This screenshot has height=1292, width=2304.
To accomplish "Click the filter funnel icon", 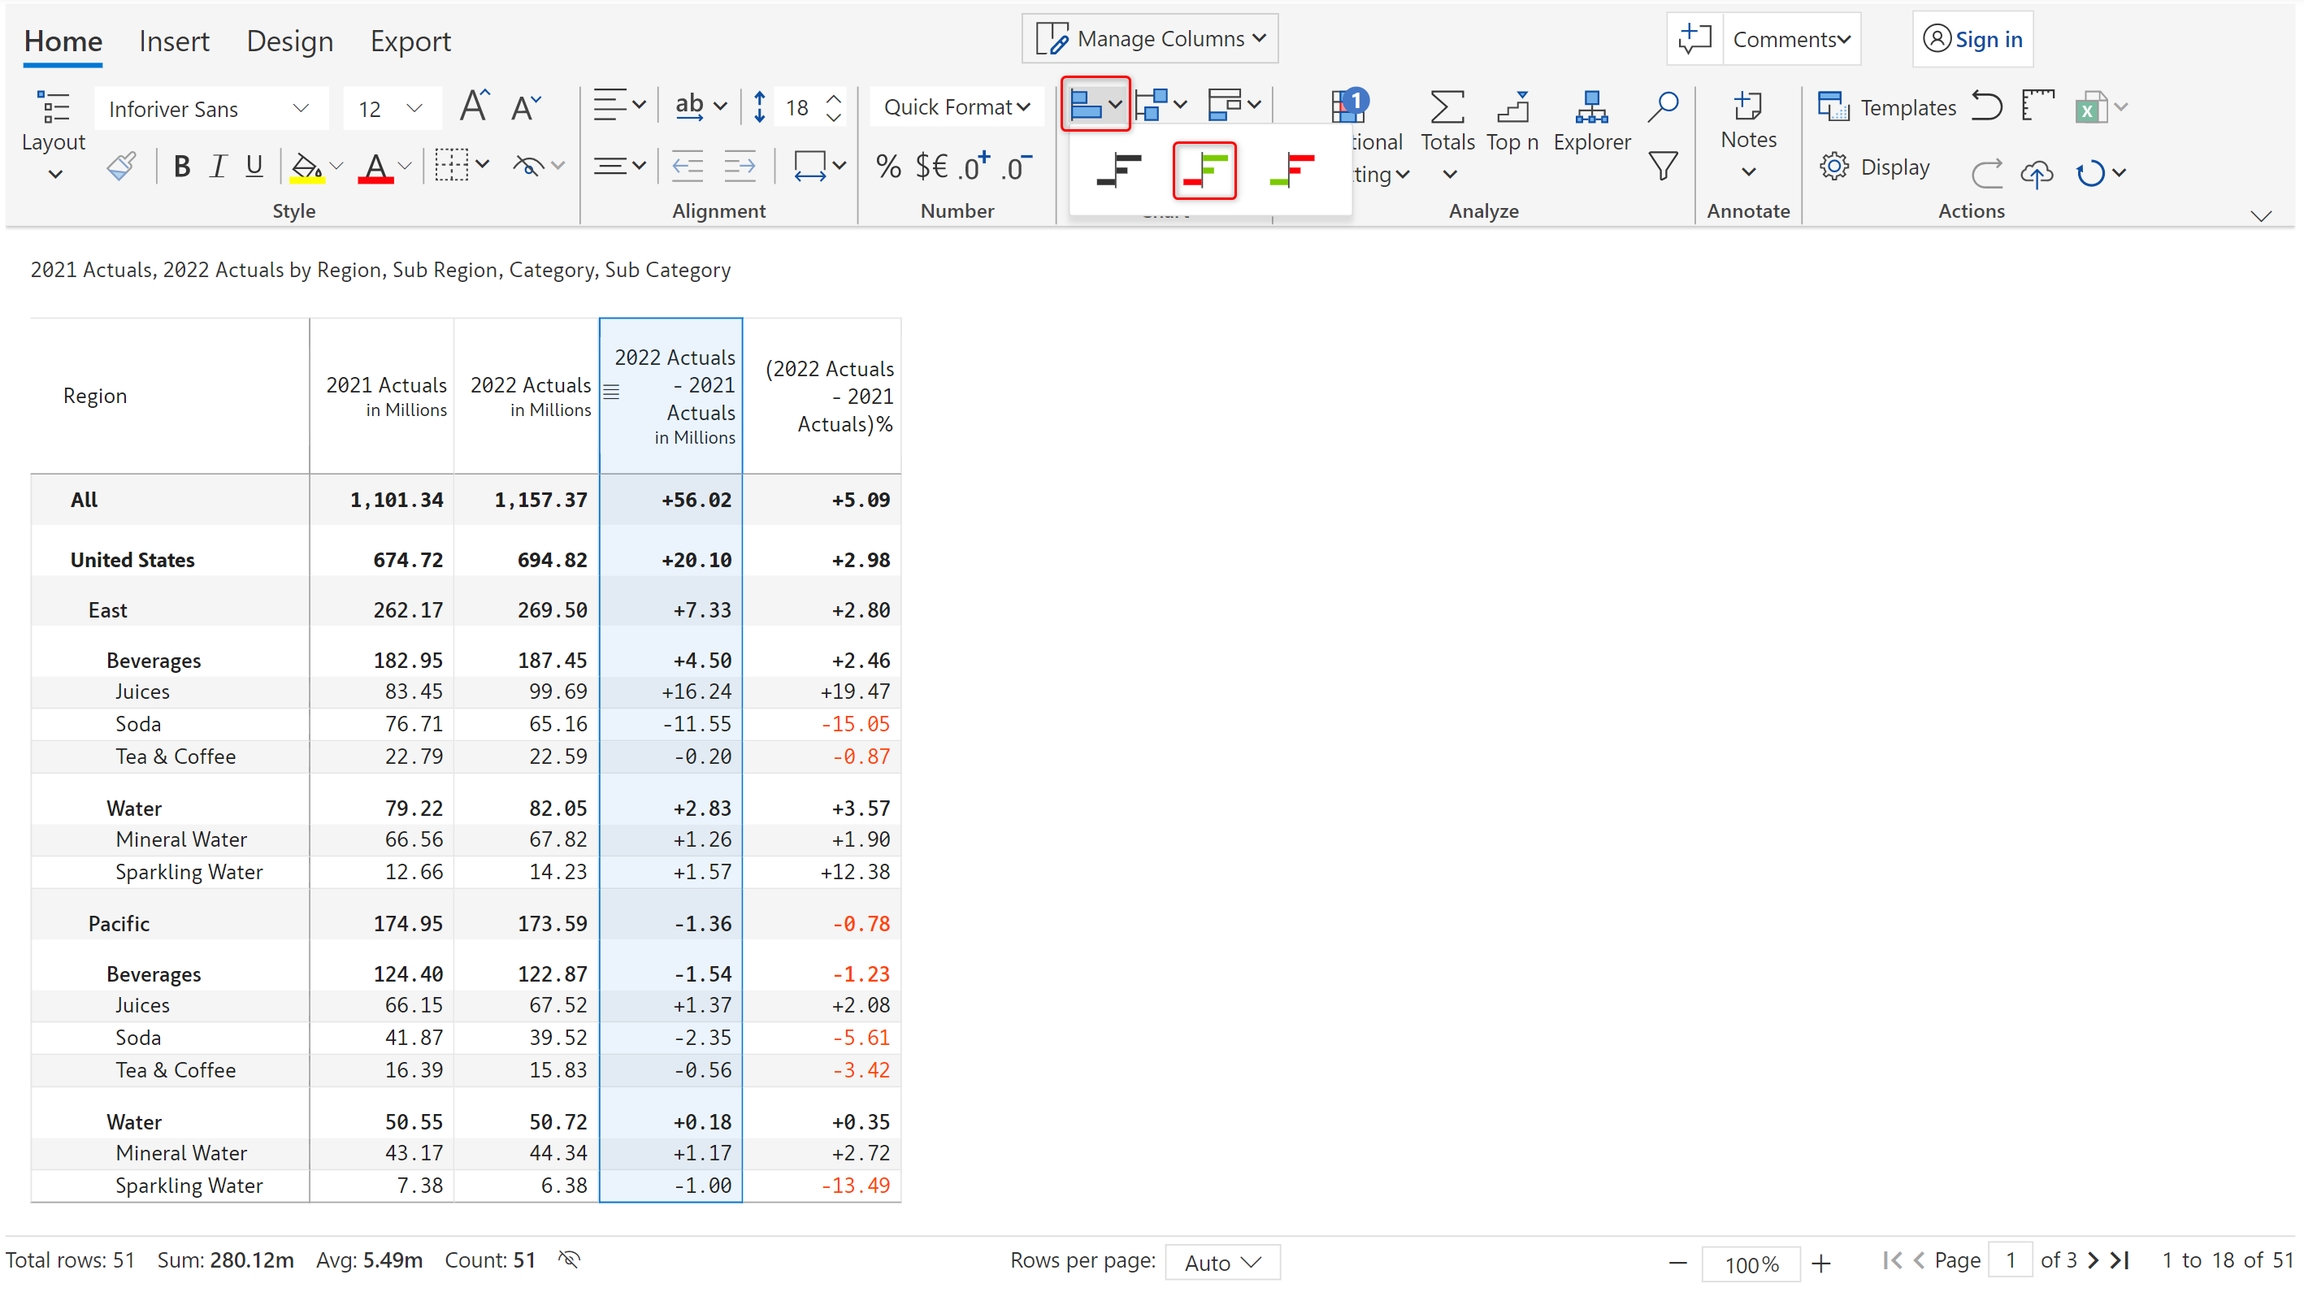I will pos(1663,166).
